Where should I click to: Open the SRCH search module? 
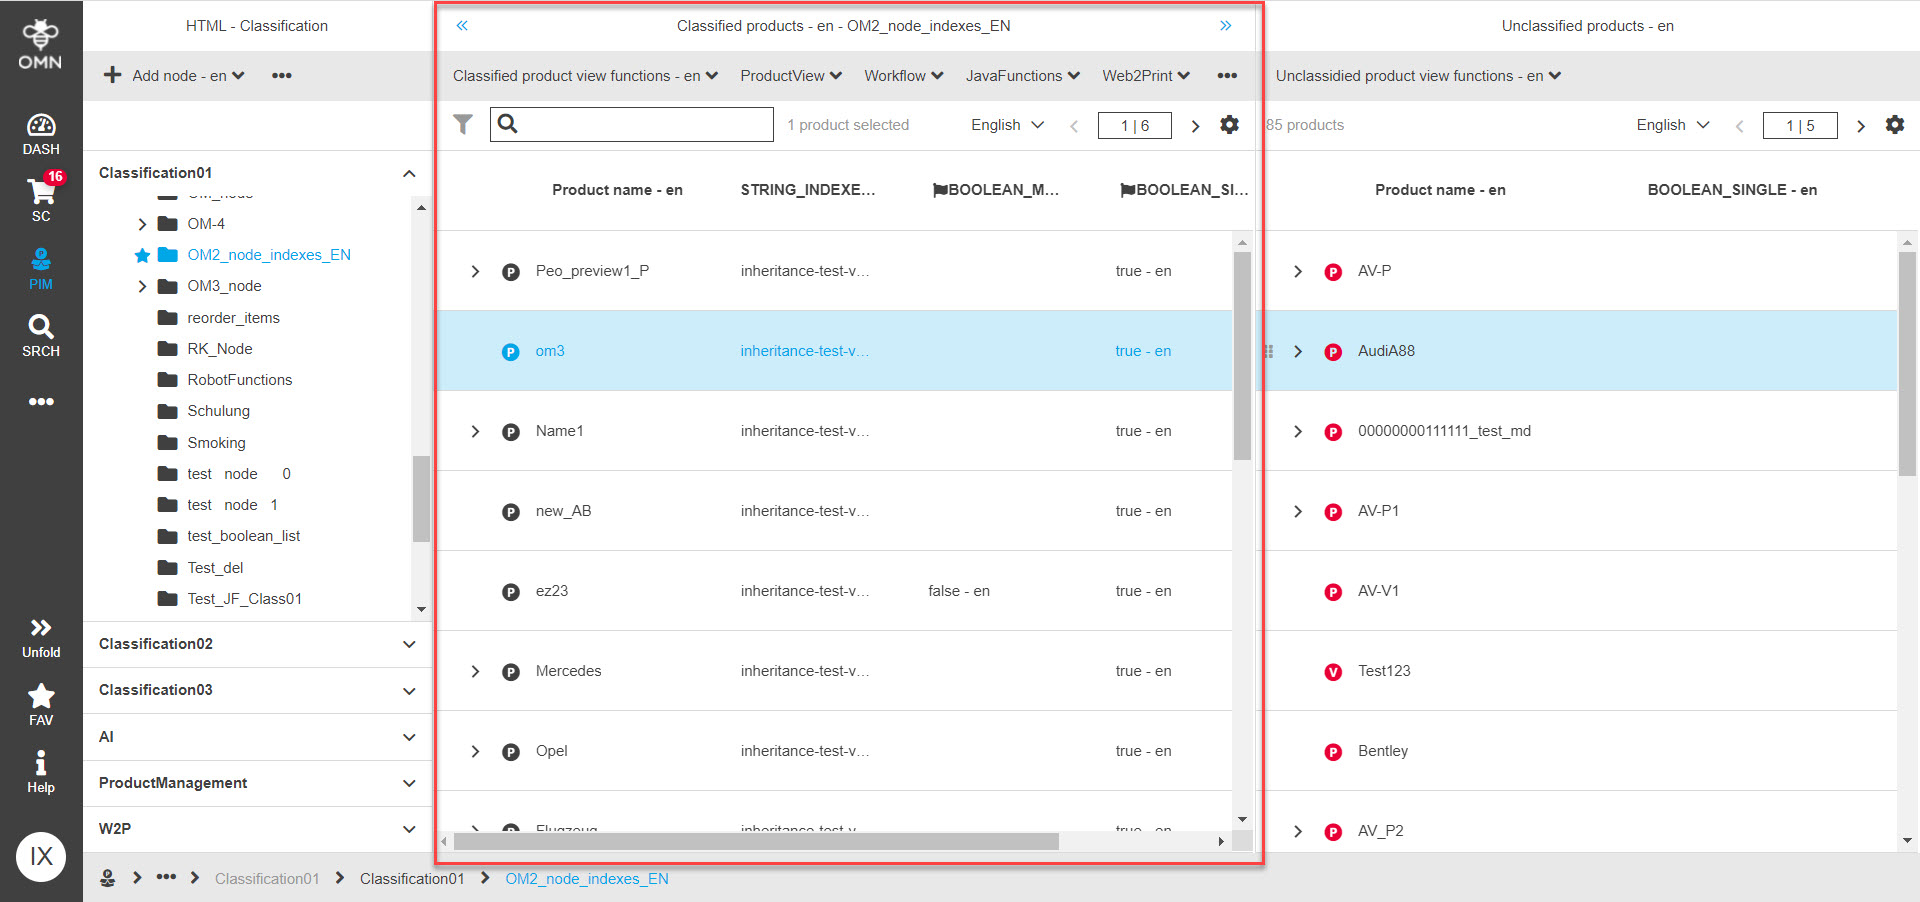point(40,335)
